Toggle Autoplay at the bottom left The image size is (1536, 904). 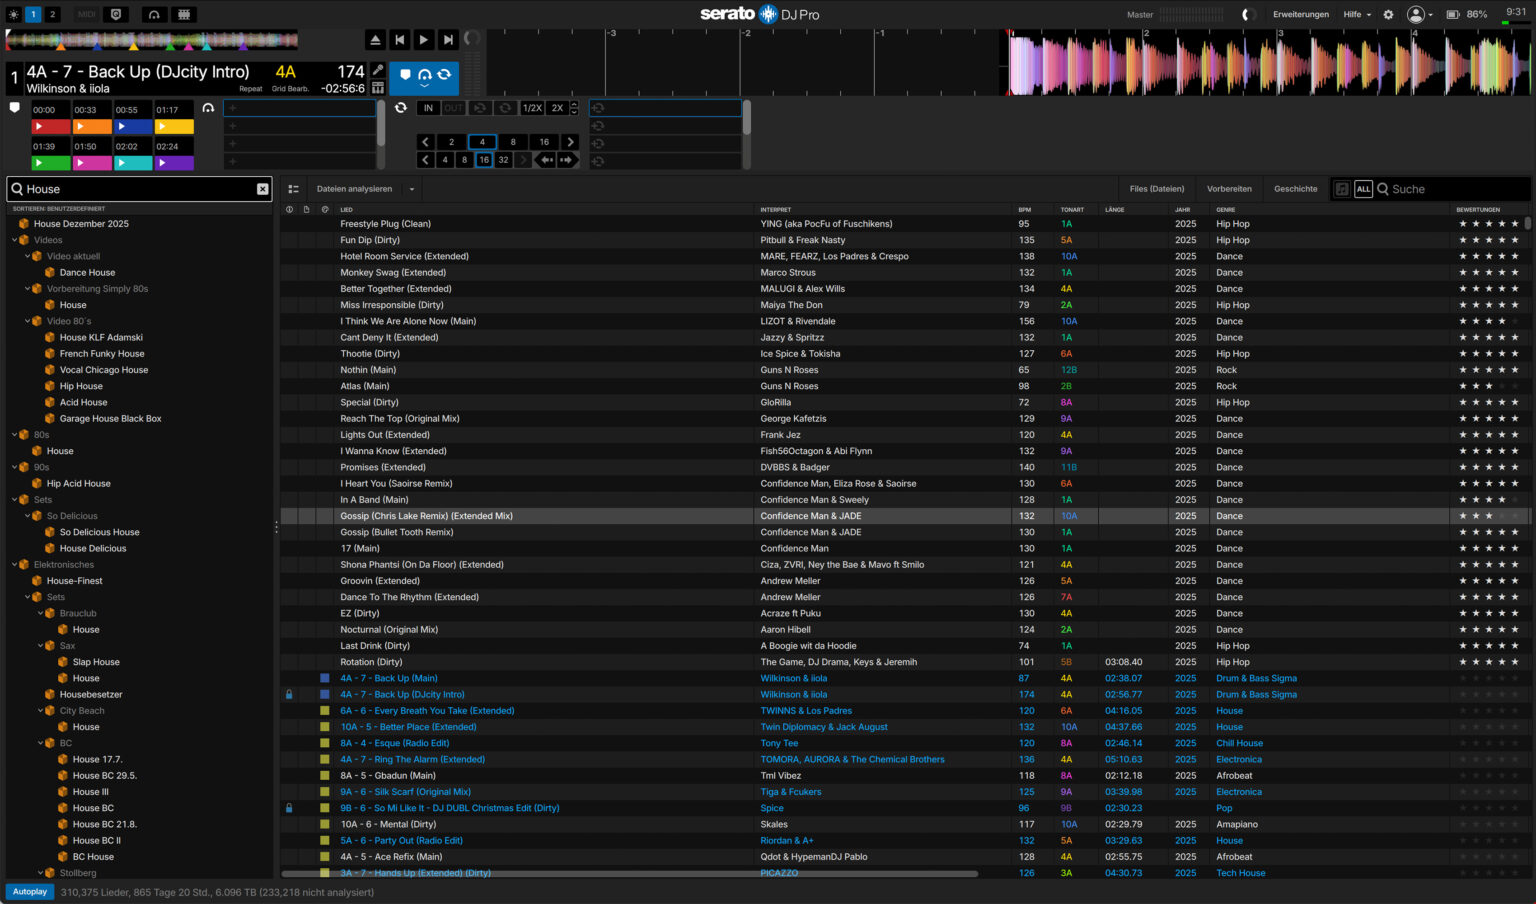[x=29, y=891]
